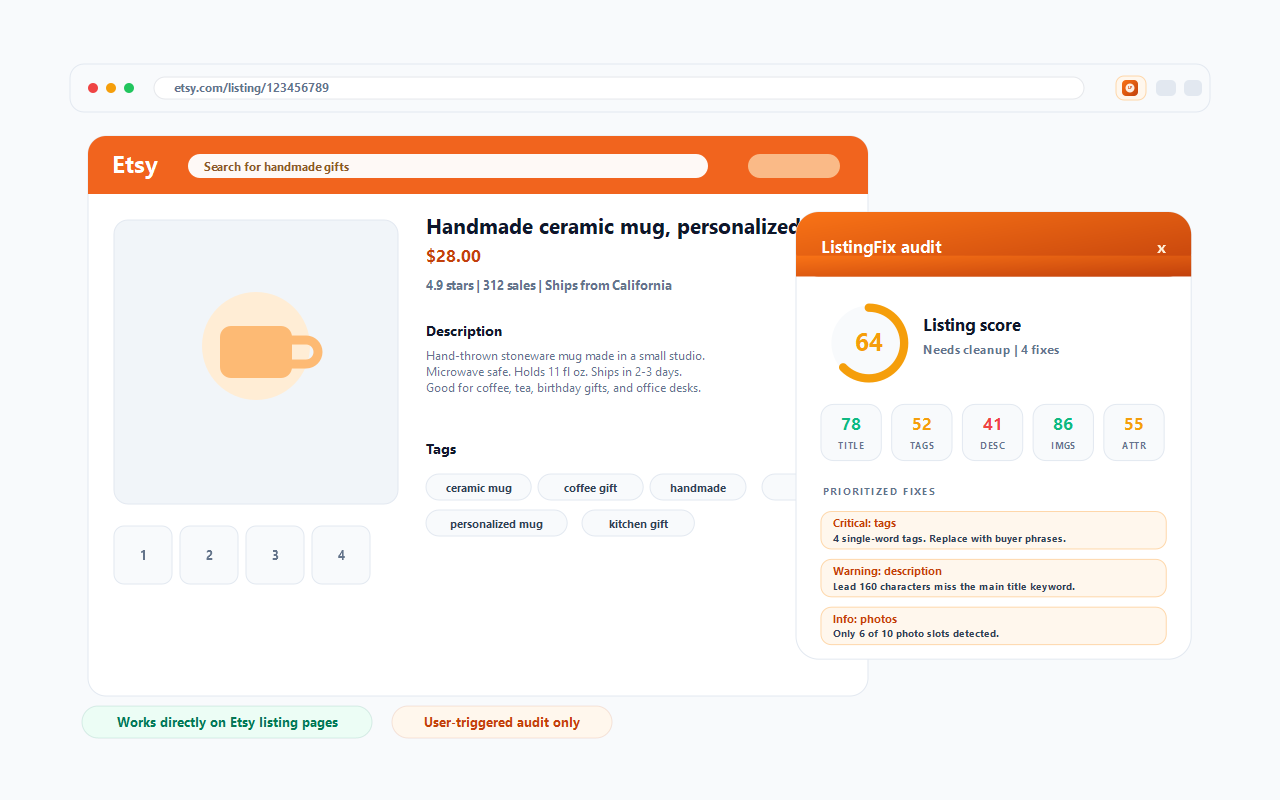Focus the Search for handmade gifts field
The image size is (1280, 800).
pyautogui.click(x=448, y=166)
